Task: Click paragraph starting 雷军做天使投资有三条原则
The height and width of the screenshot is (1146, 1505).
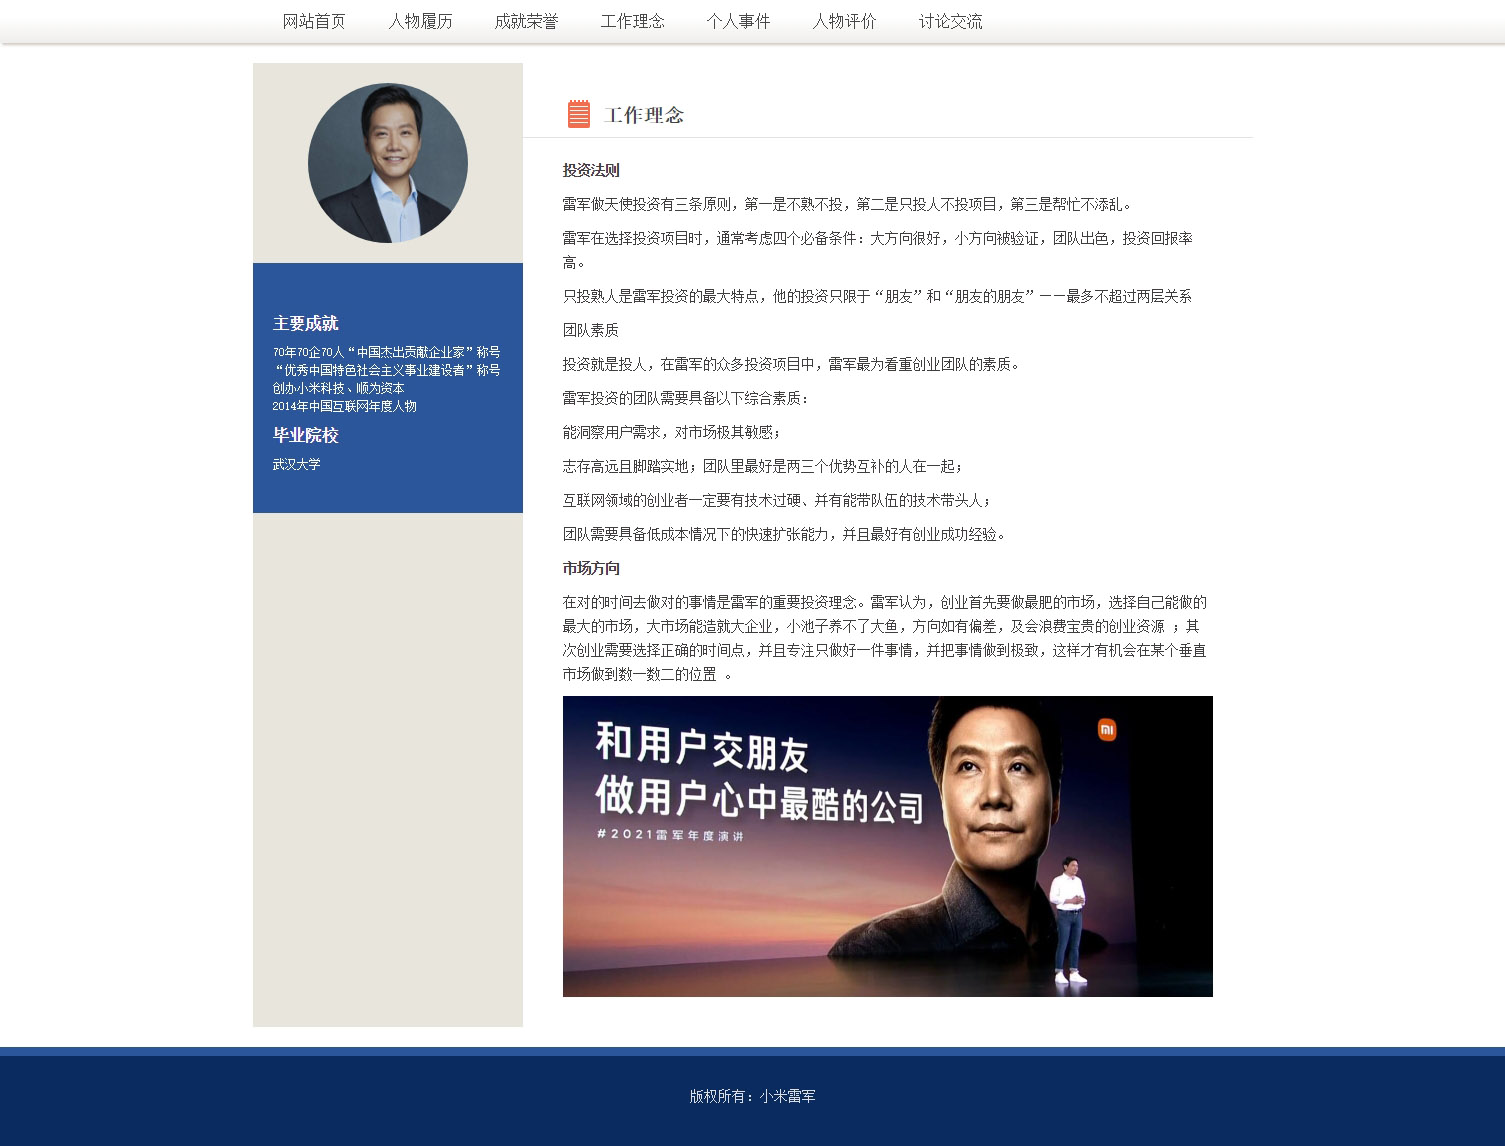Action: (x=849, y=205)
